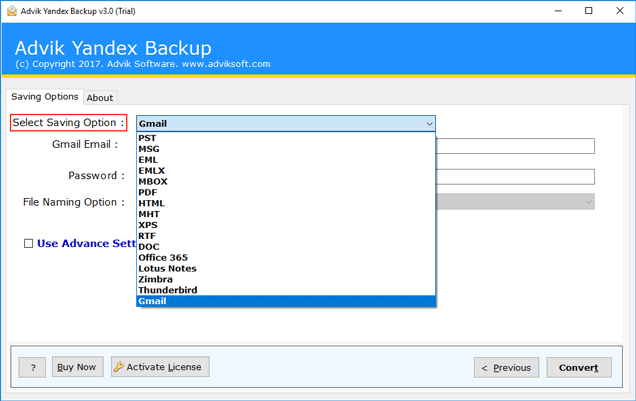Close the Advik Yandex Backup window
636x401 pixels.
pos(620,11)
